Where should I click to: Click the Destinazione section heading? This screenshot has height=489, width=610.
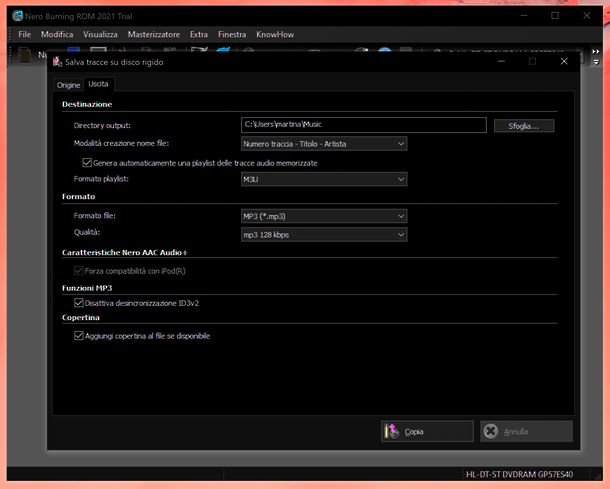[x=87, y=104]
